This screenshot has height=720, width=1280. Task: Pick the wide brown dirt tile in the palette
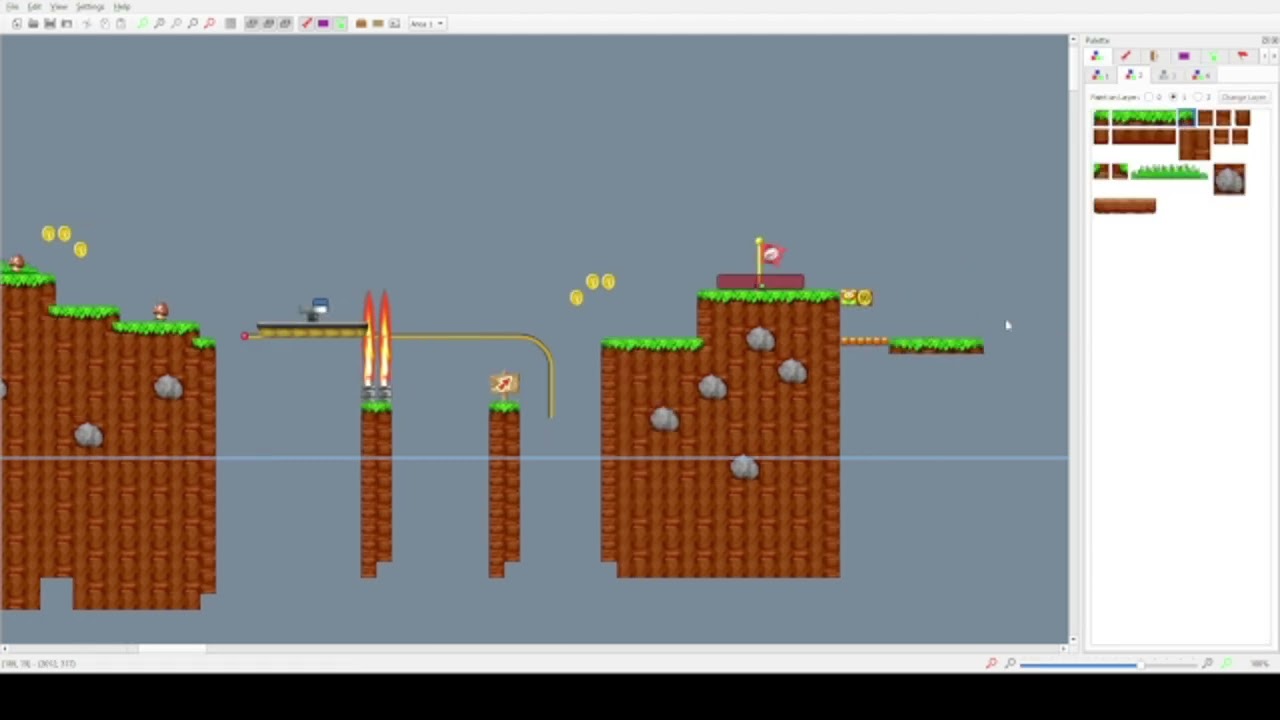coord(1144,137)
